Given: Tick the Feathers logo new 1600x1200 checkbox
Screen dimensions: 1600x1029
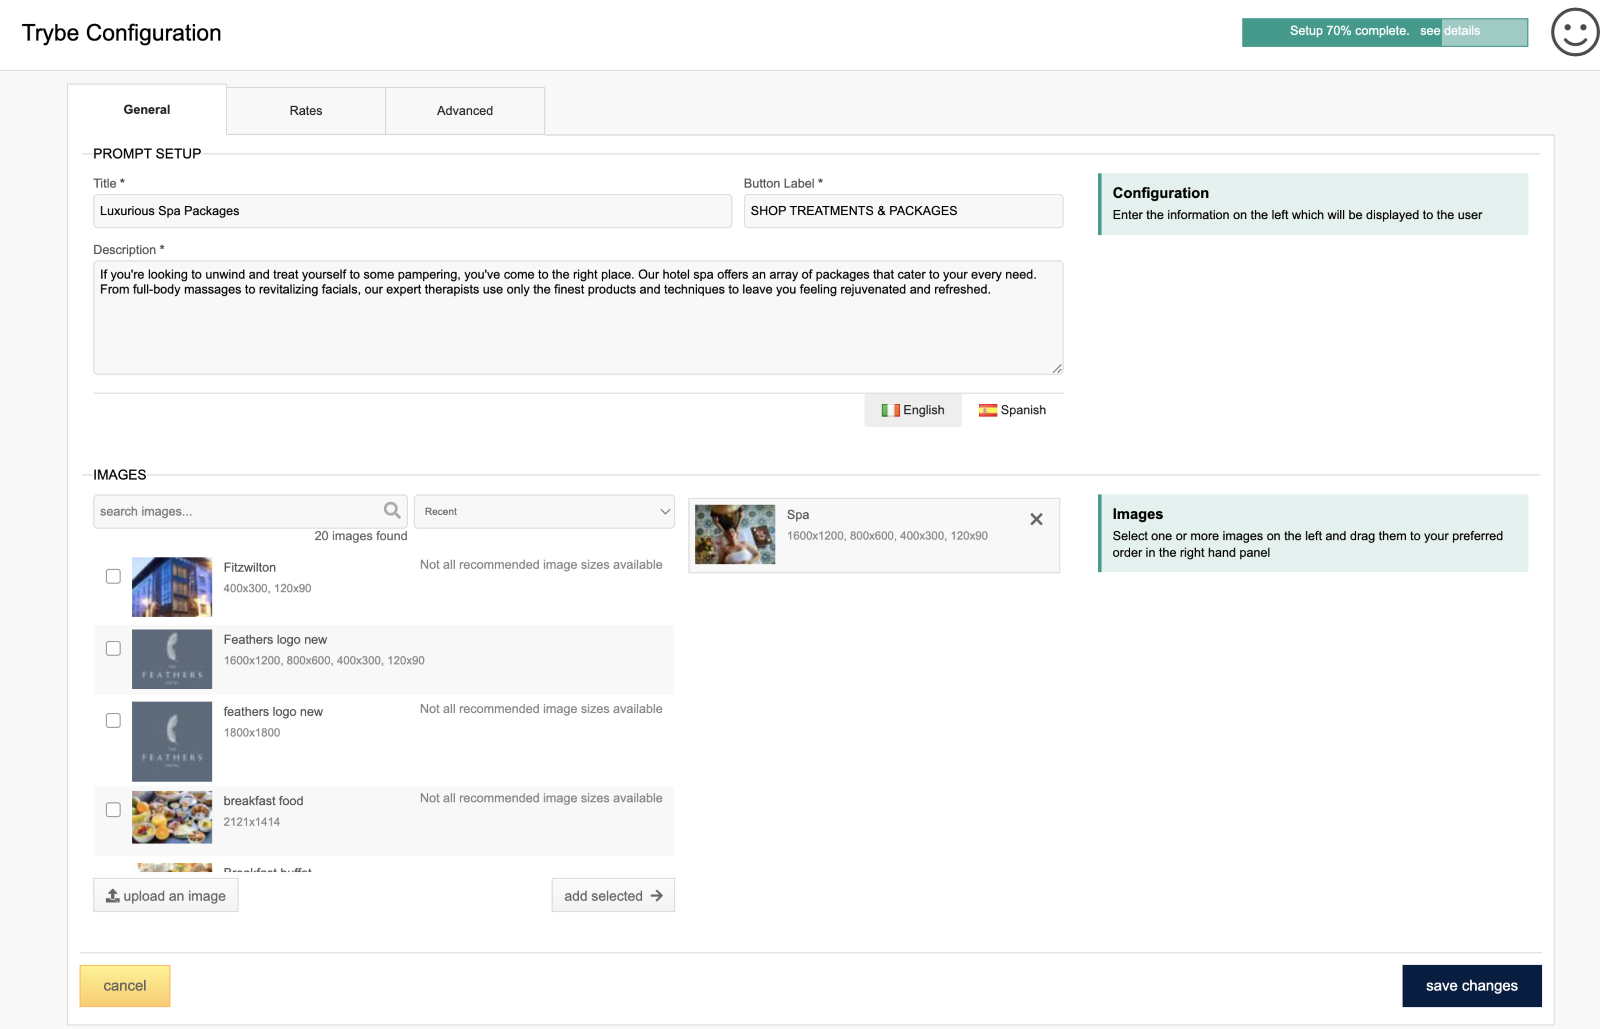Looking at the screenshot, I should point(113,648).
